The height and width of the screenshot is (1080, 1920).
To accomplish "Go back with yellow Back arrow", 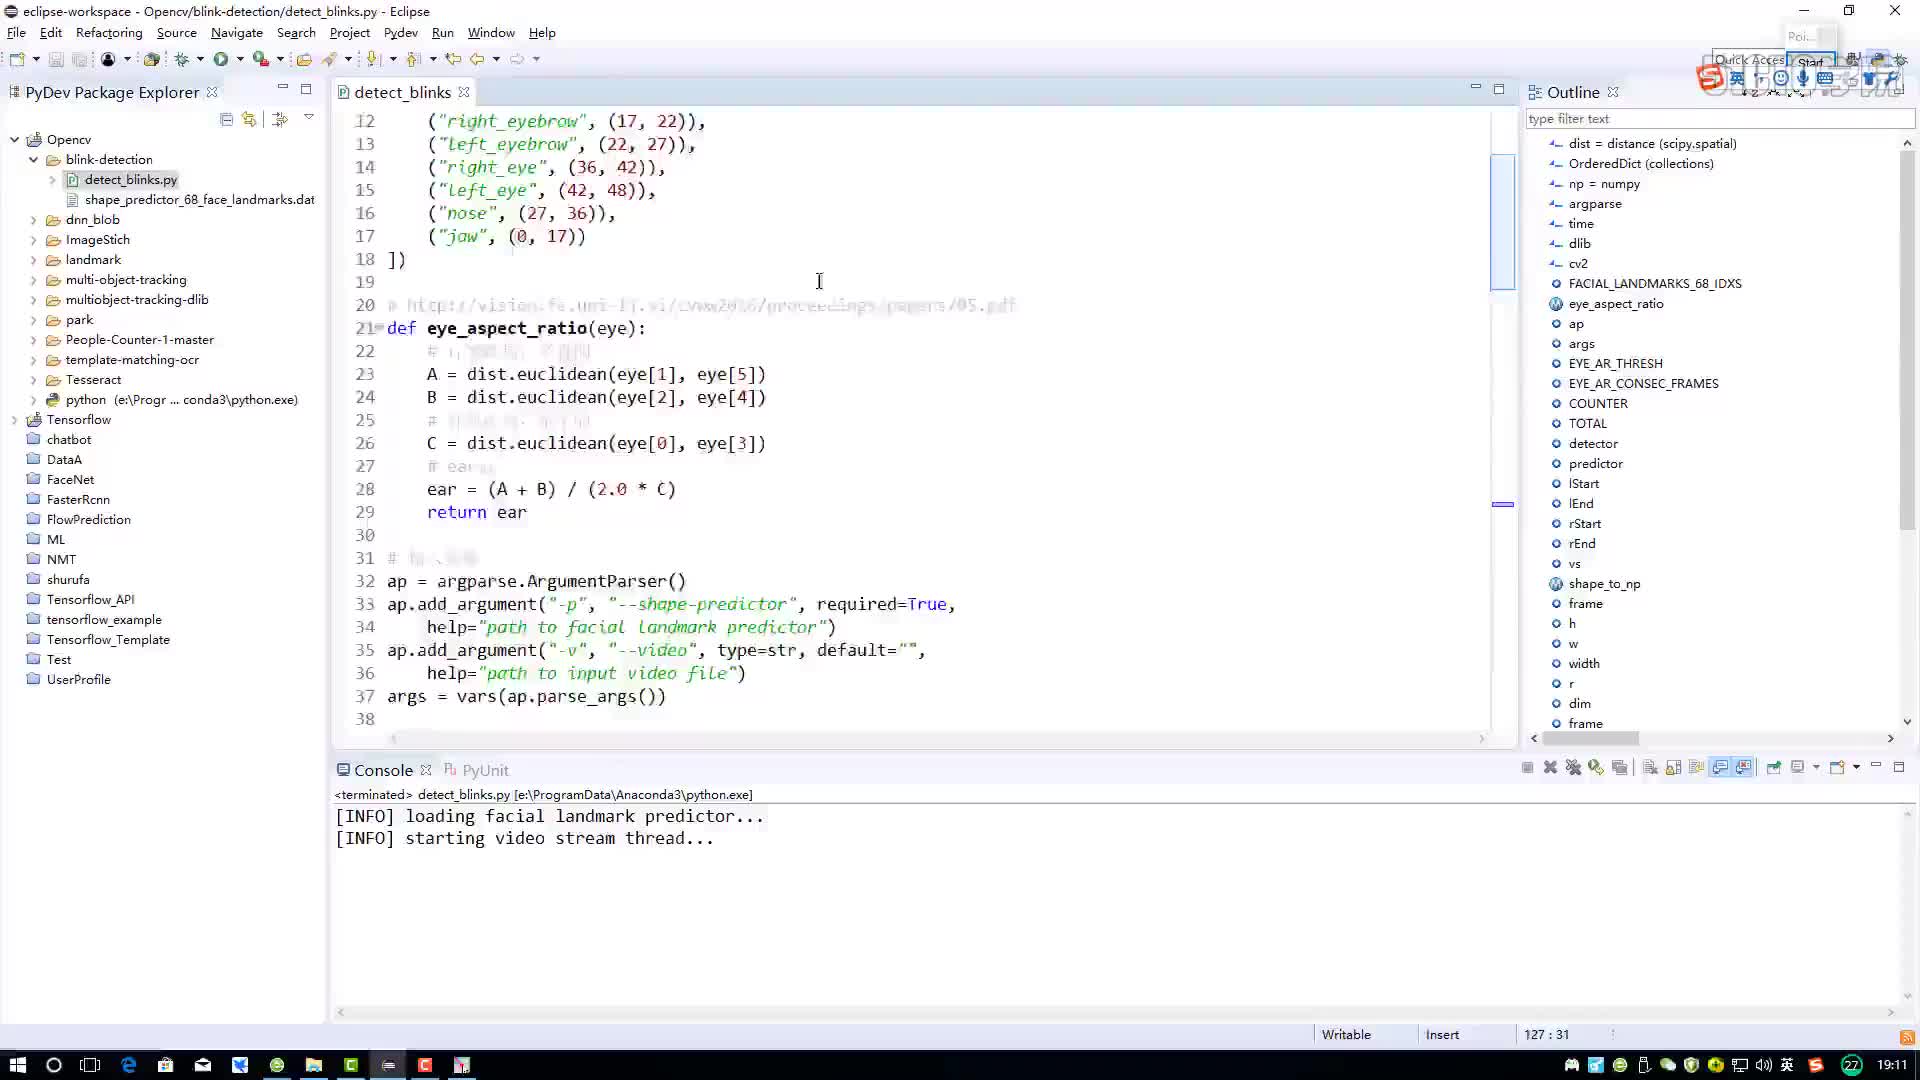I will (477, 59).
